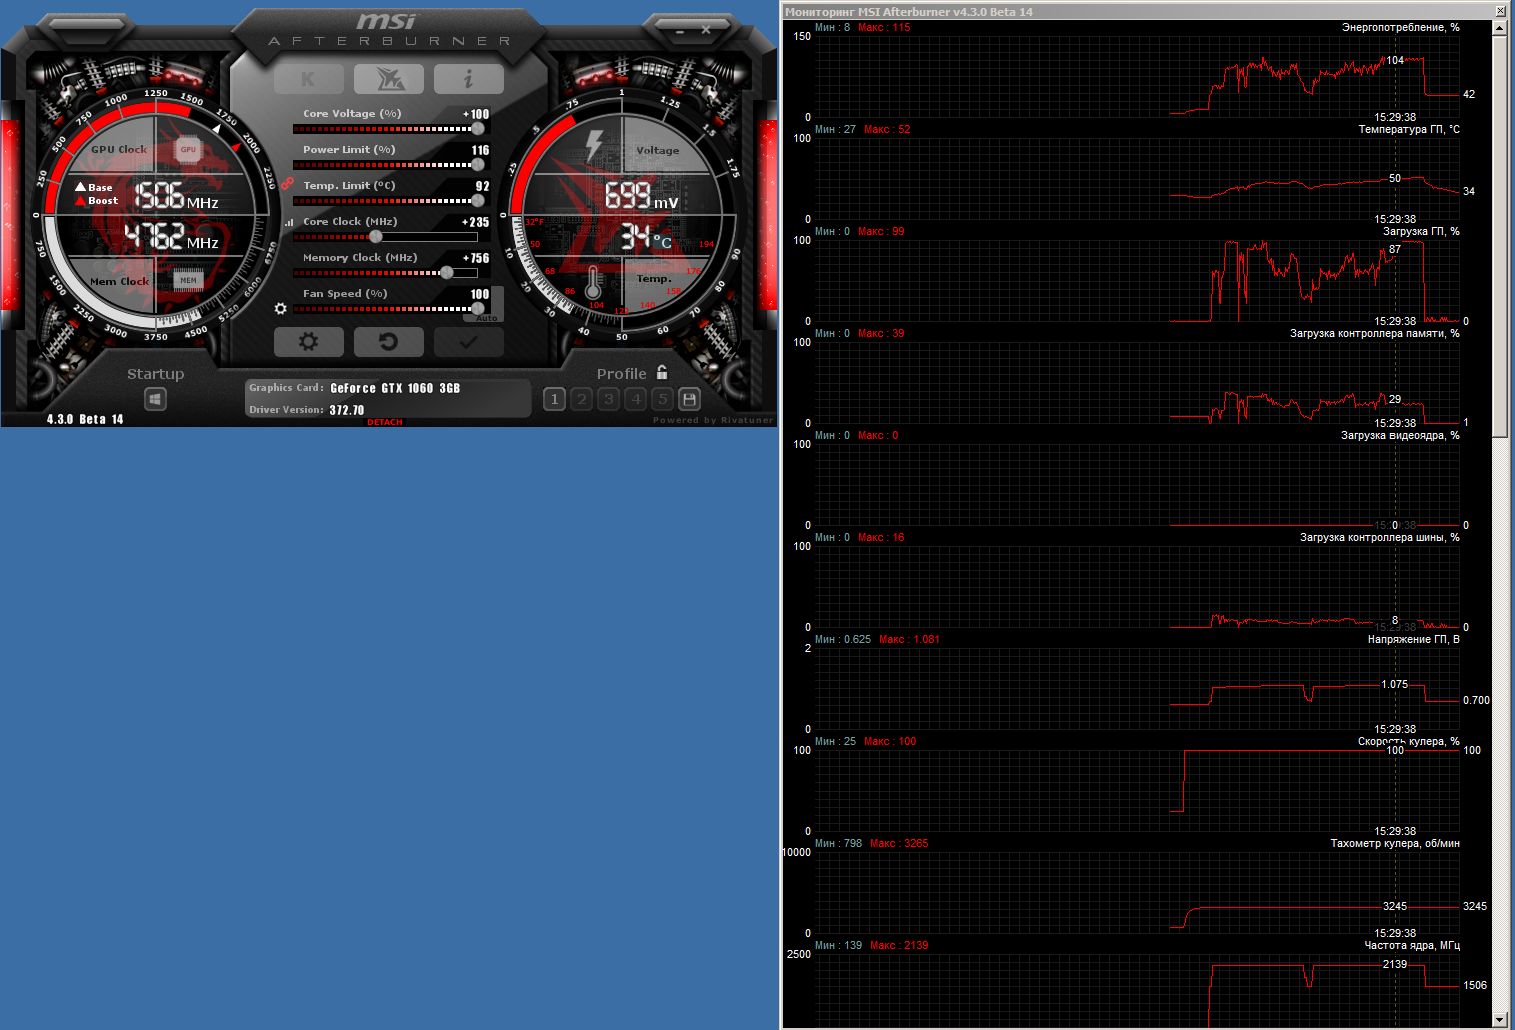Click the 'Скорость кулера, %' graph title
Viewport: 1515px width, 1030px height.
tap(1409, 741)
